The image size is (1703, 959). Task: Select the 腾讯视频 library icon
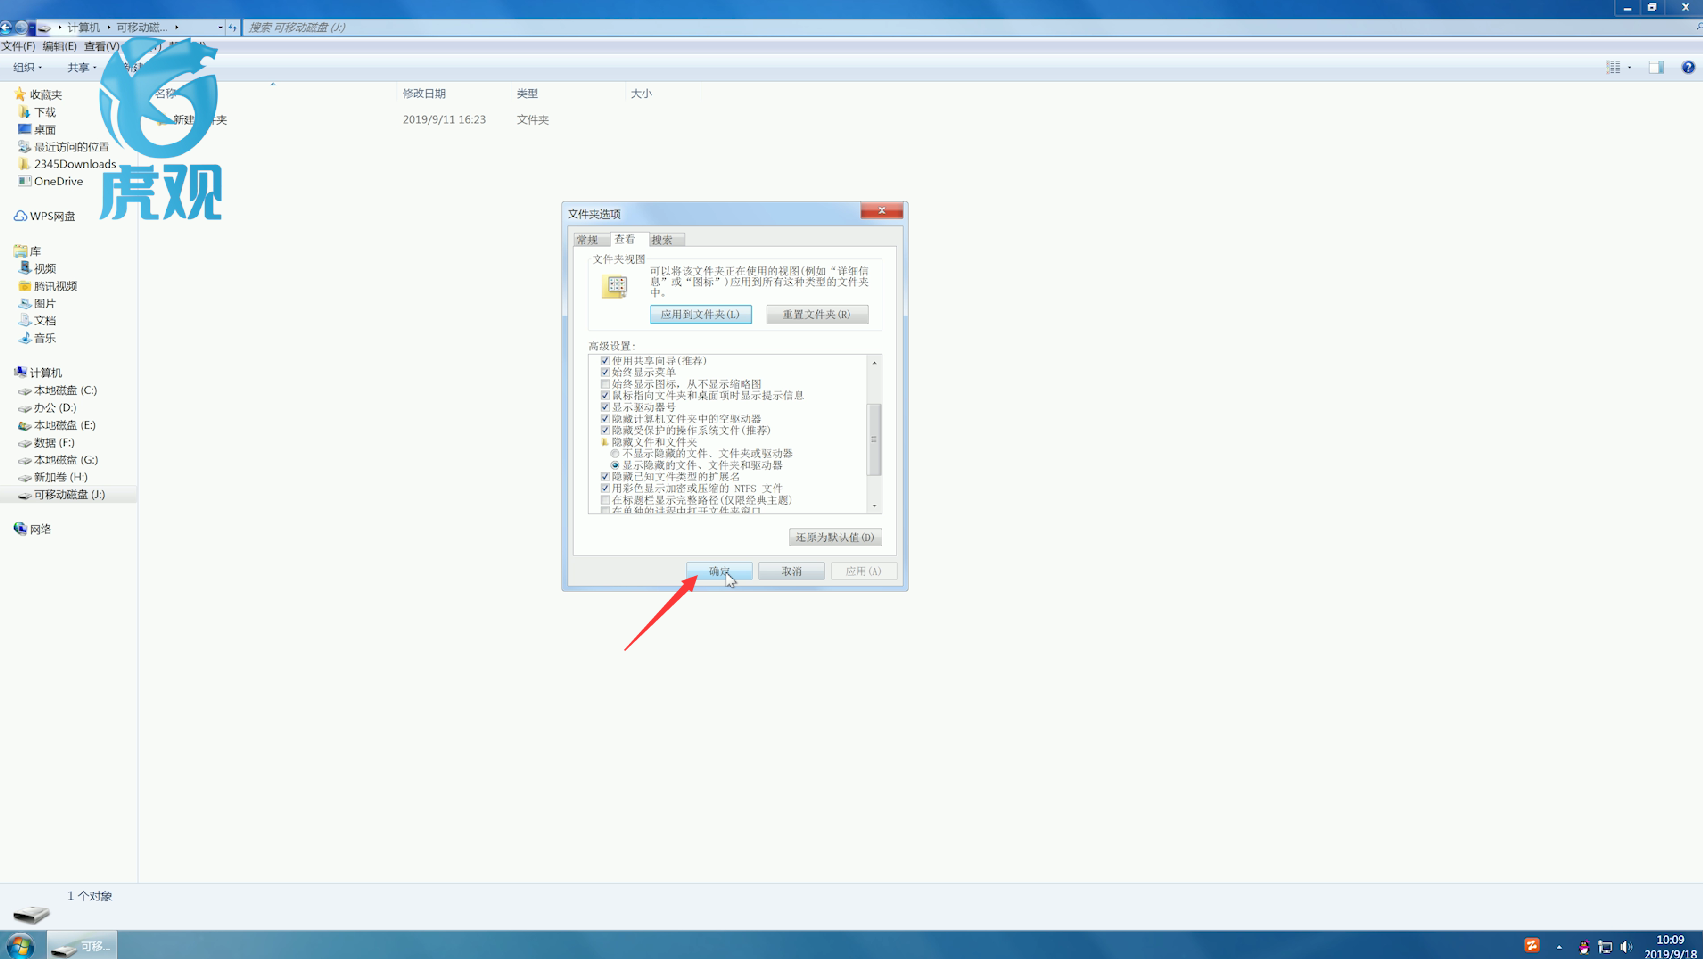(24, 286)
